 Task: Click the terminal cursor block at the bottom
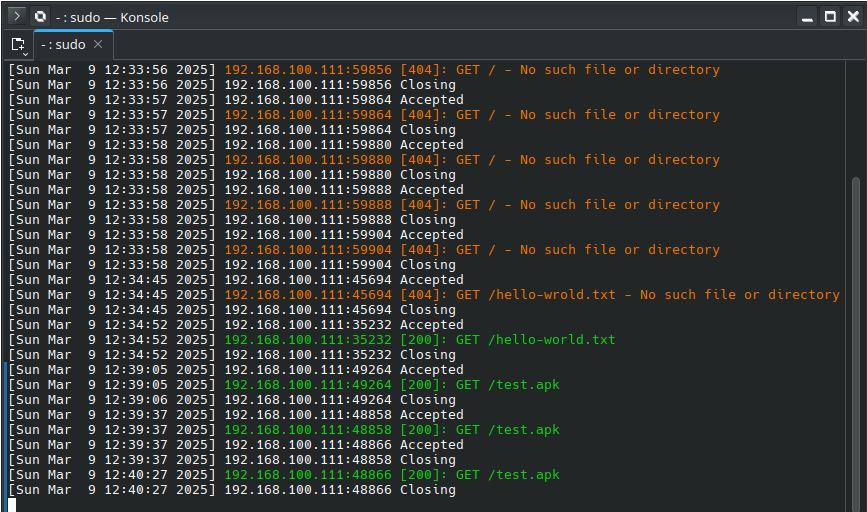[12, 505]
